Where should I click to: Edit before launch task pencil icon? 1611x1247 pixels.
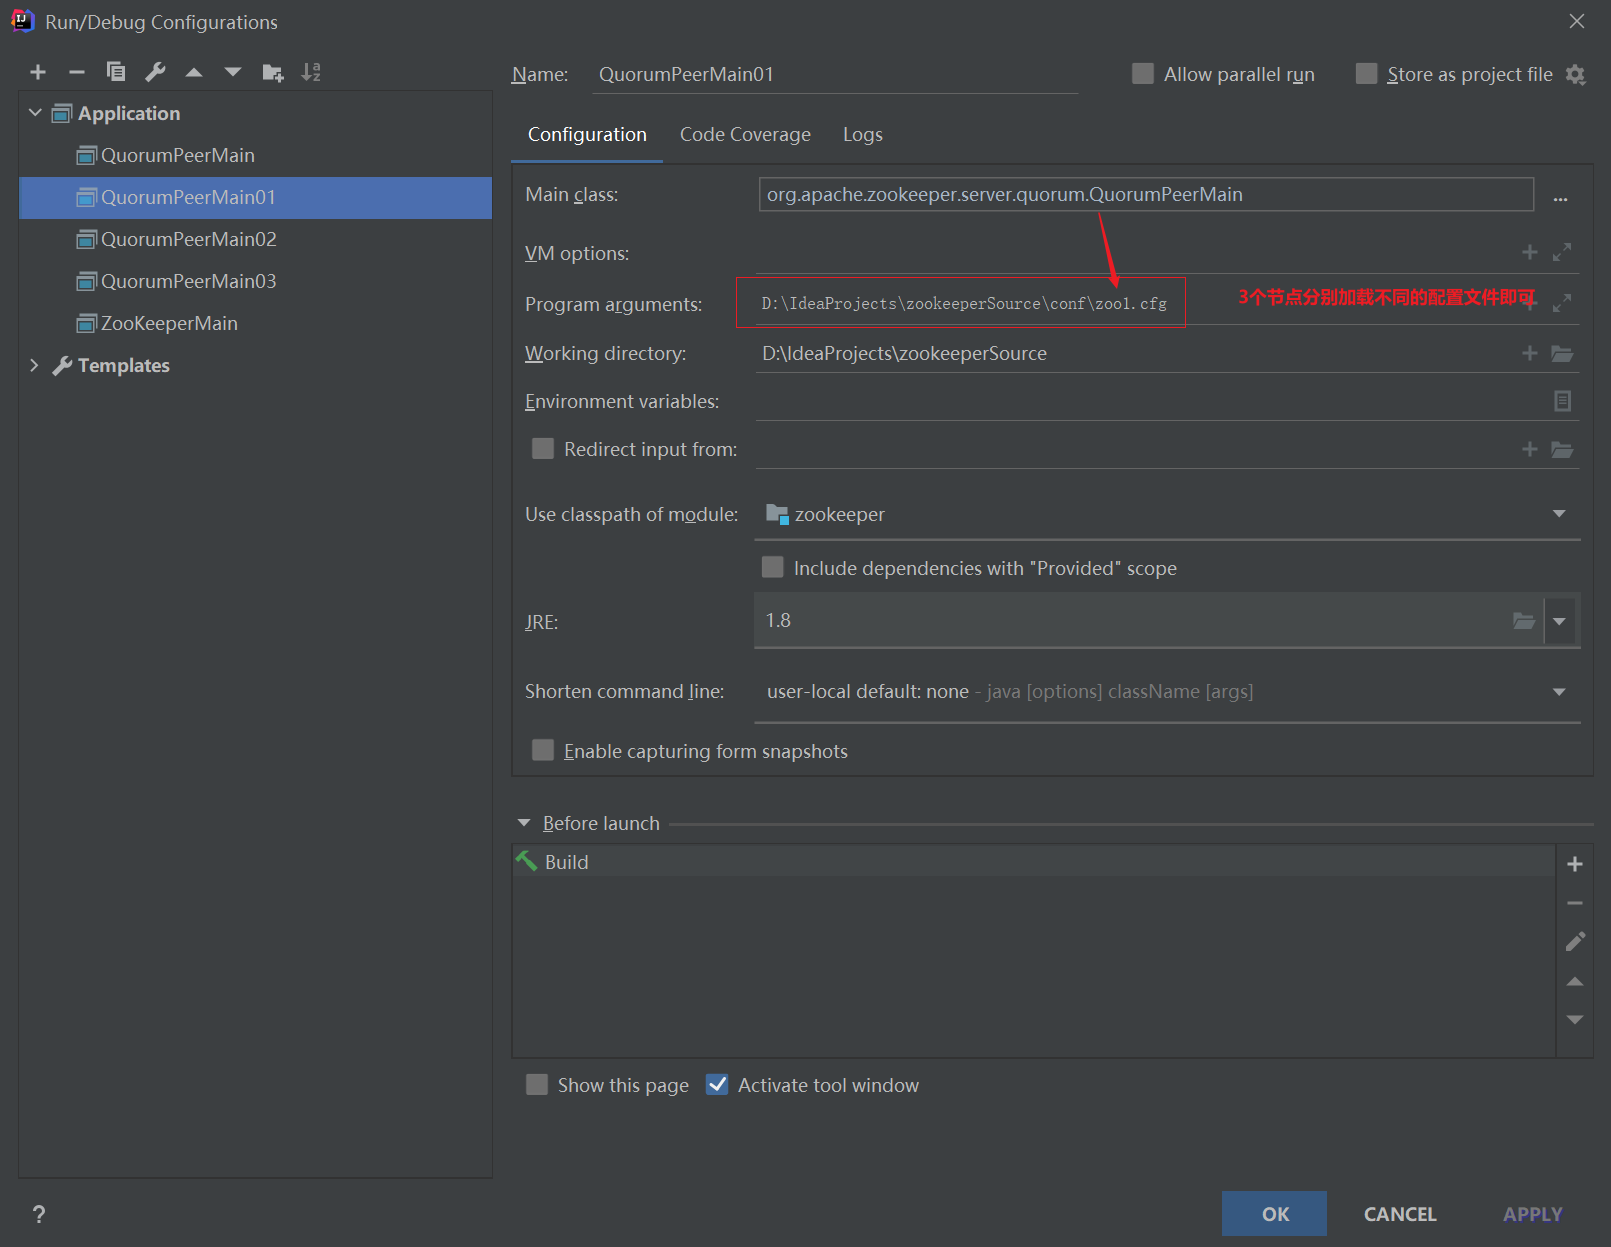1575,941
